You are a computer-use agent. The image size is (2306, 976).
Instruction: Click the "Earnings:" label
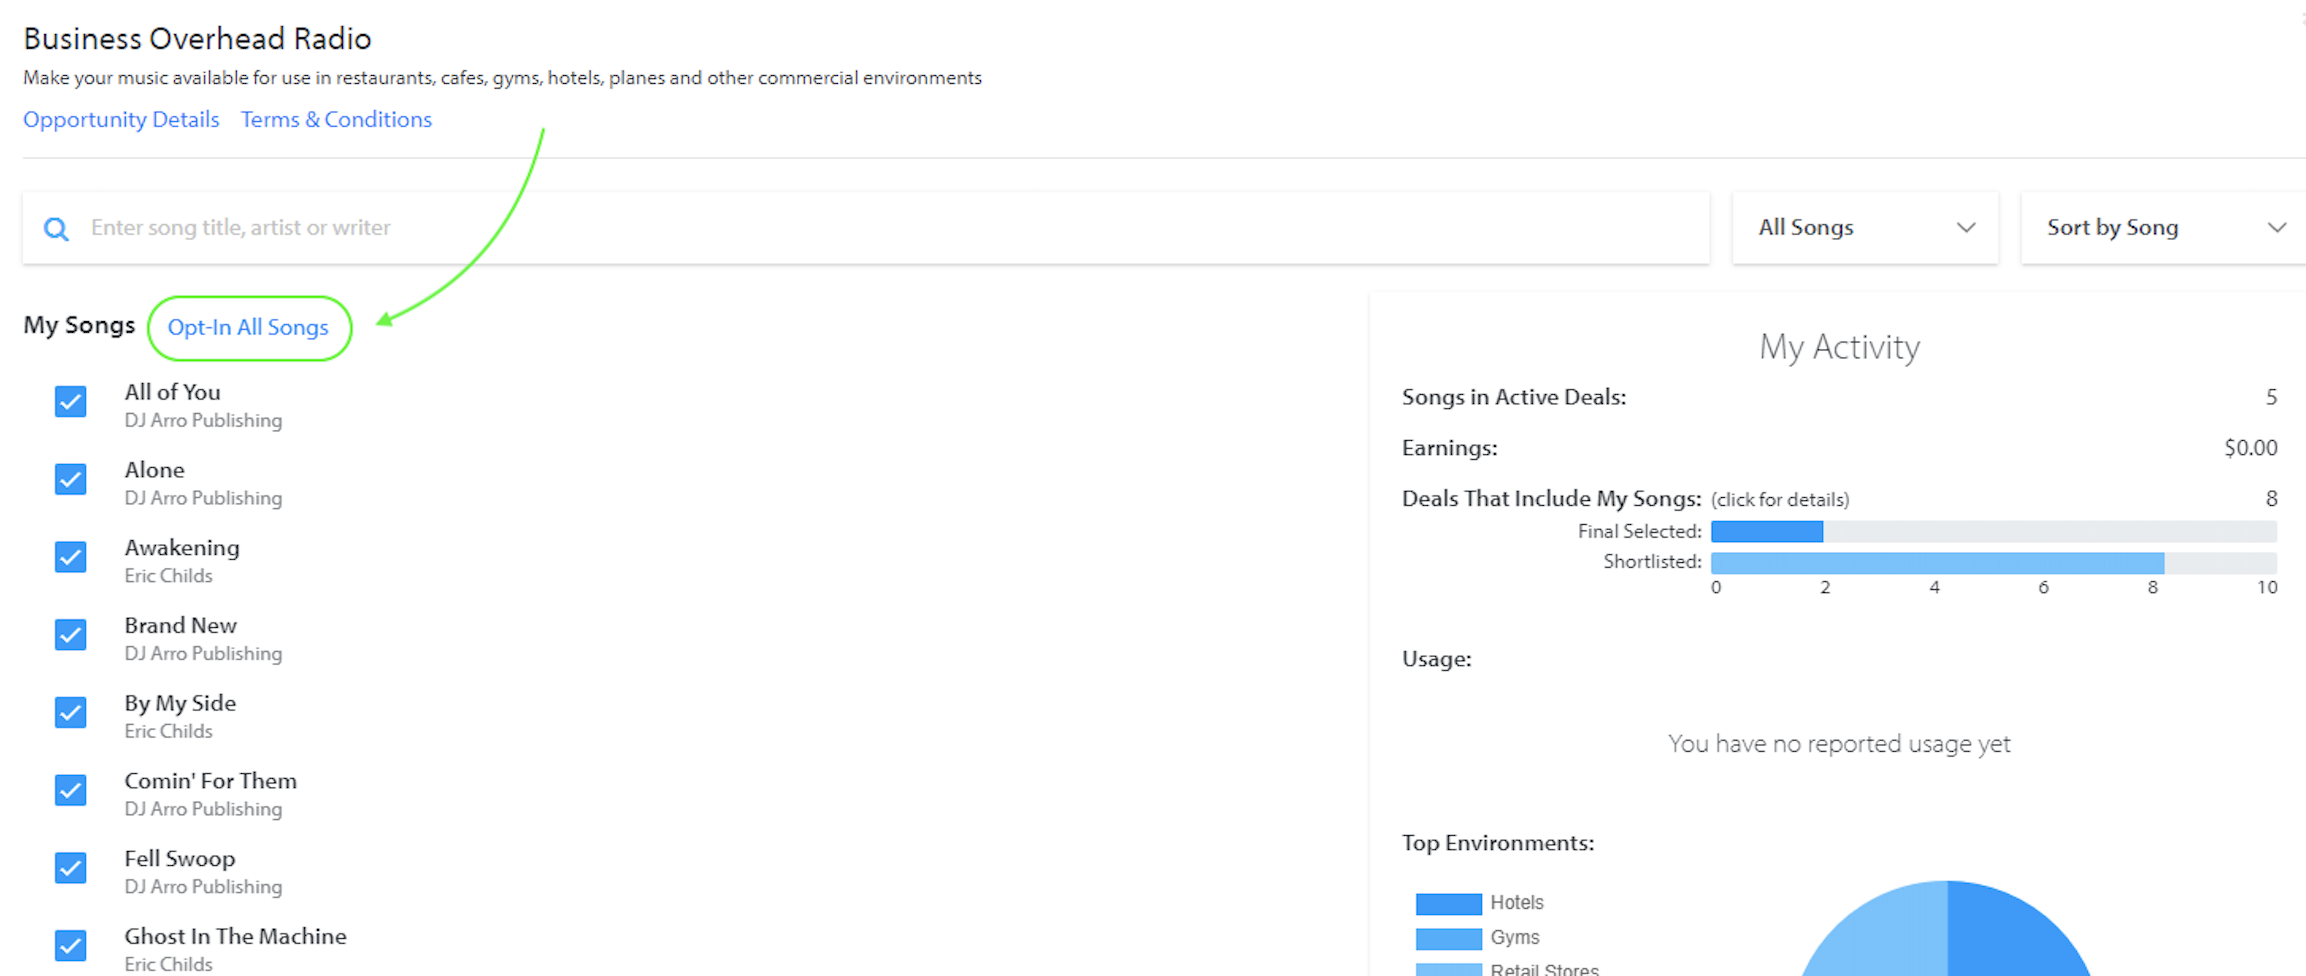1450,448
